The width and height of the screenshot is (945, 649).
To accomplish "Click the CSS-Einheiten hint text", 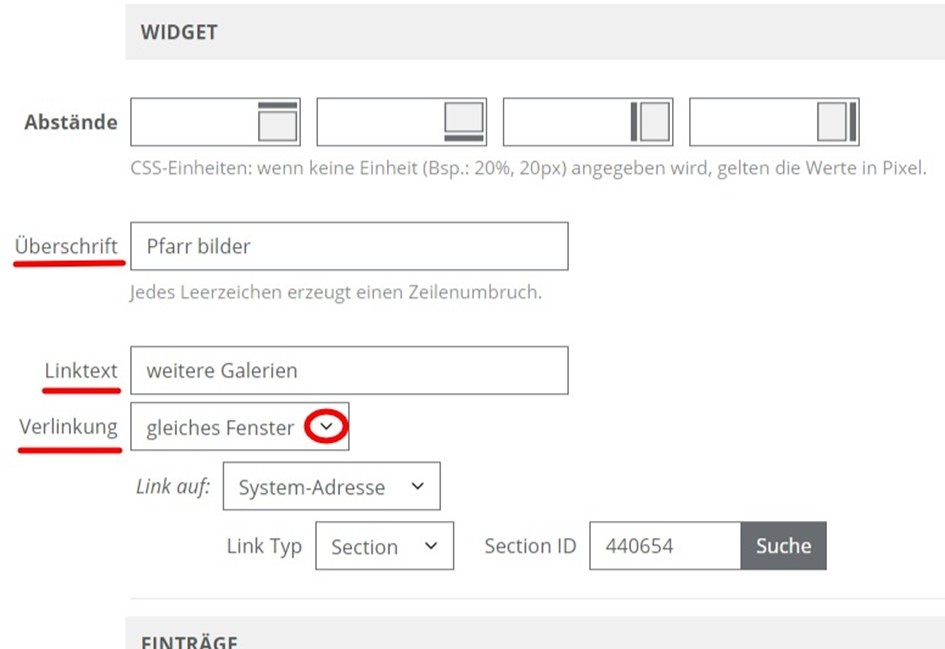I will click(529, 168).
